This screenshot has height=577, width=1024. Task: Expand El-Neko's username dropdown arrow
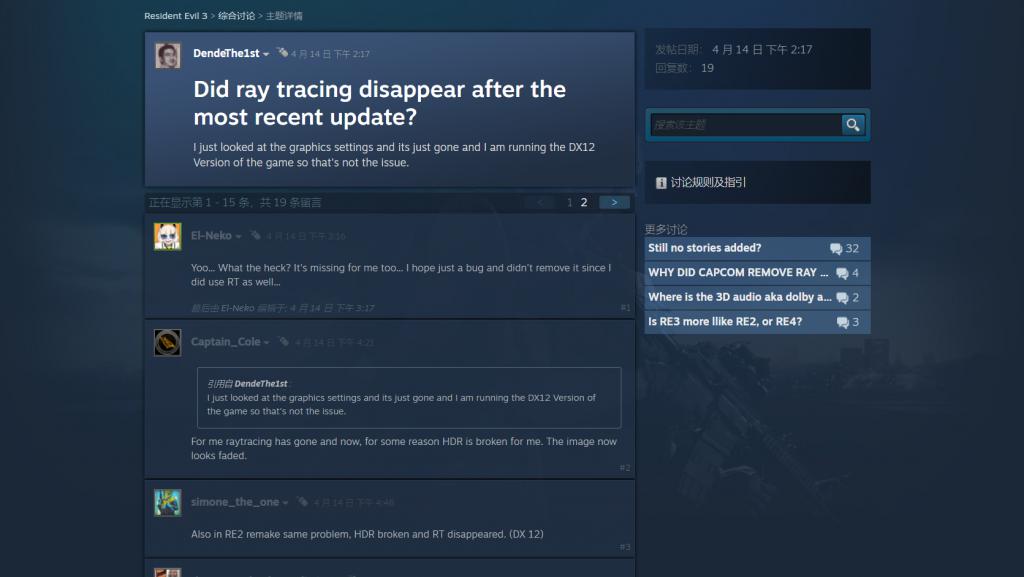pos(238,236)
